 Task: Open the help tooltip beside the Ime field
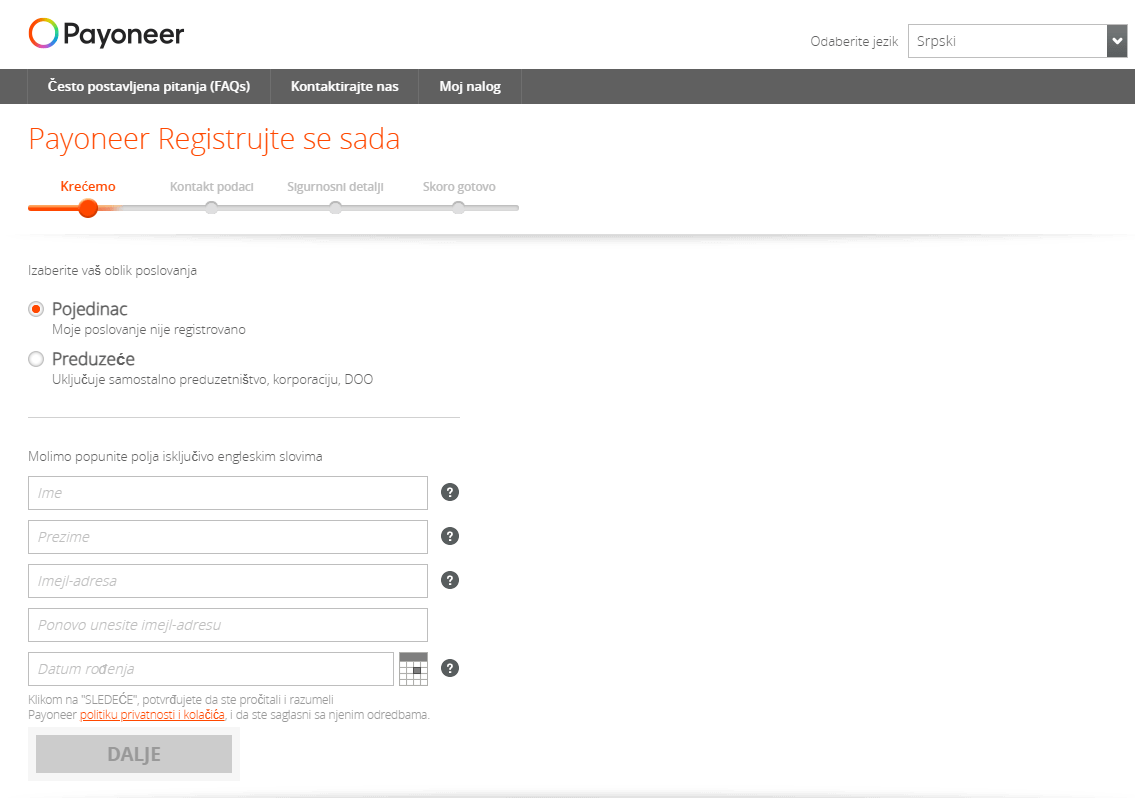pos(449,492)
